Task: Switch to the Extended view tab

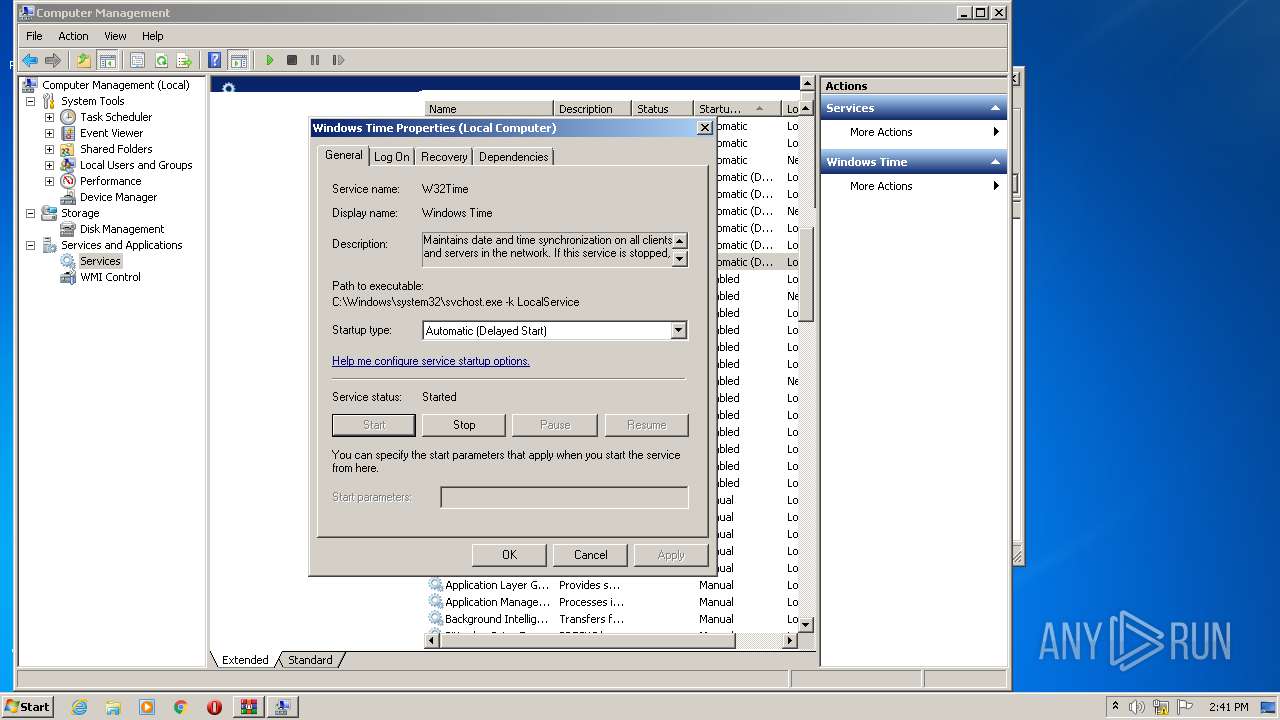Action: pos(245,660)
